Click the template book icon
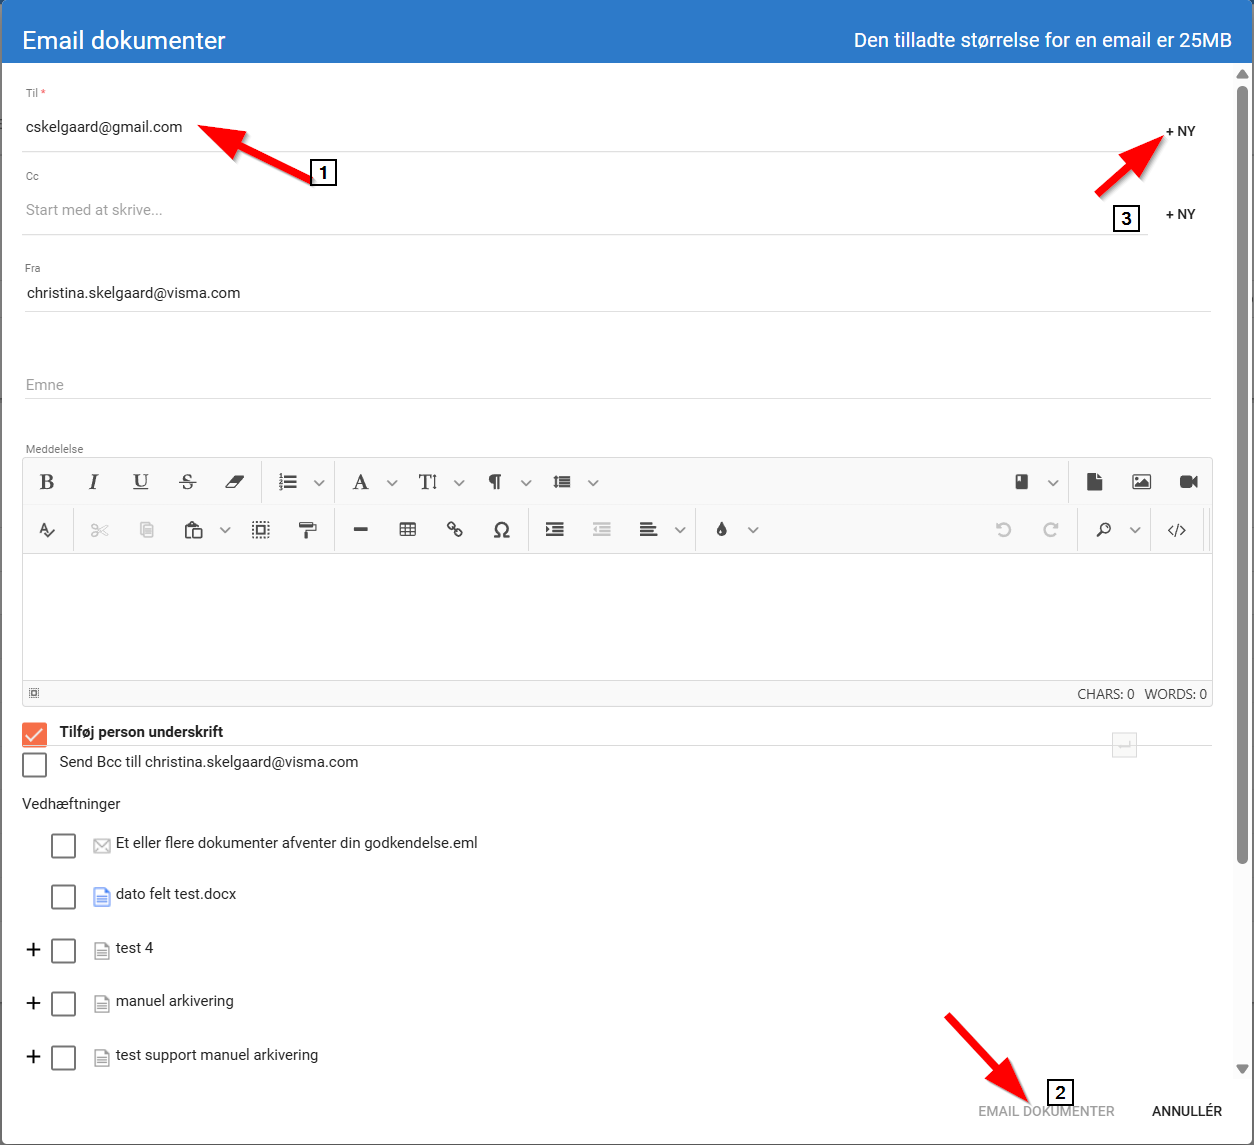The image size is (1254, 1145). [x=1022, y=482]
